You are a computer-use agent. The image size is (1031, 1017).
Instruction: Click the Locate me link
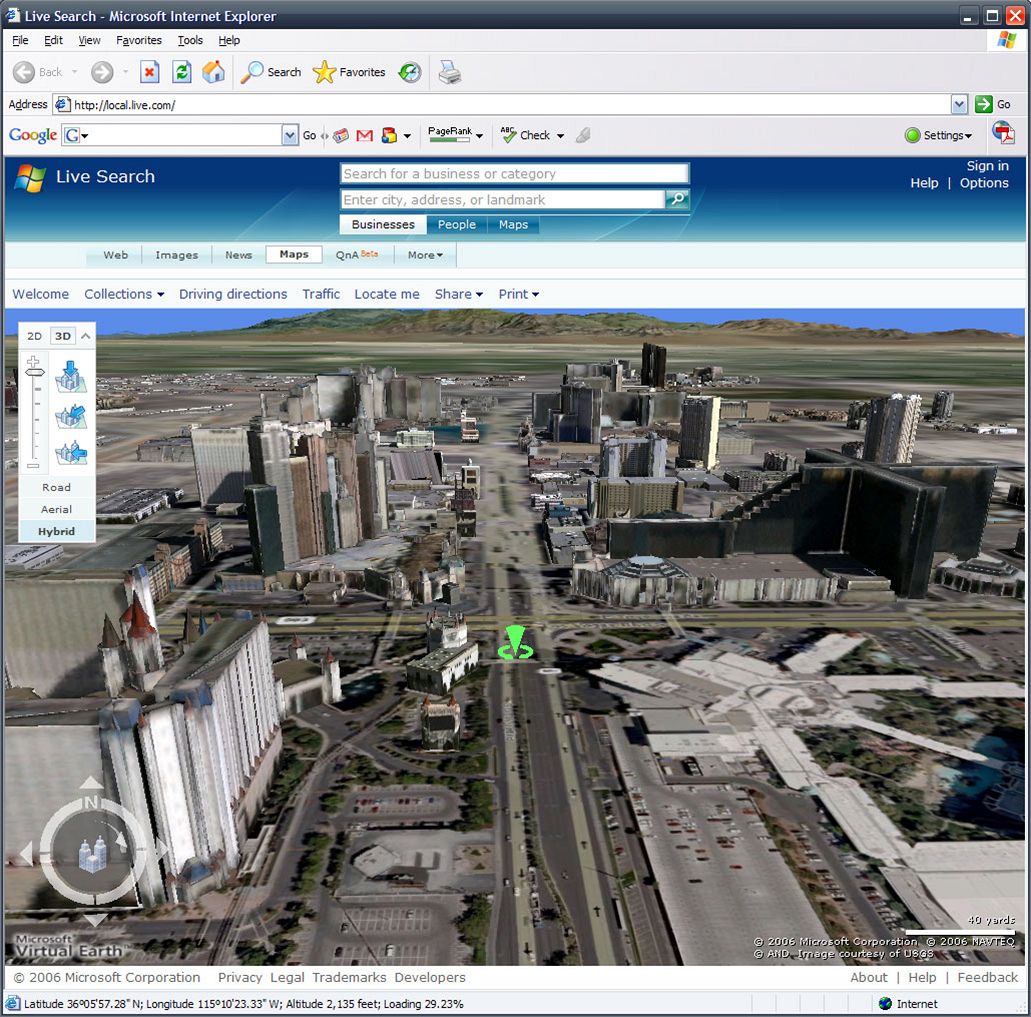coord(387,294)
